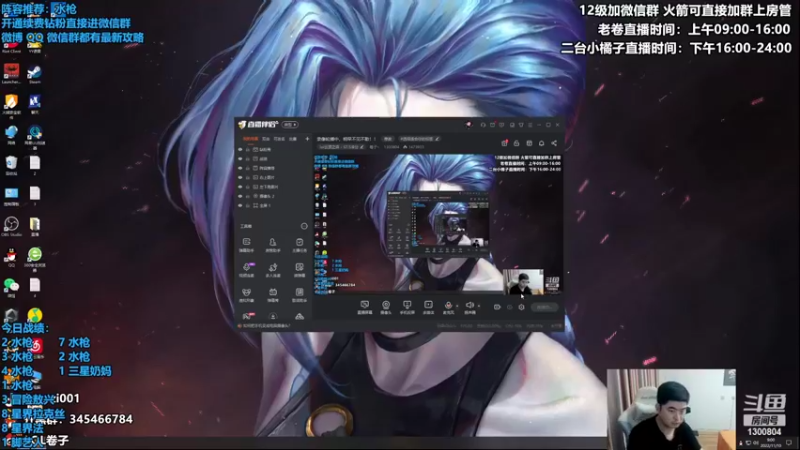800x450 pixels.
Task: Edit the pill under the stream title
Action: tap(341, 147)
